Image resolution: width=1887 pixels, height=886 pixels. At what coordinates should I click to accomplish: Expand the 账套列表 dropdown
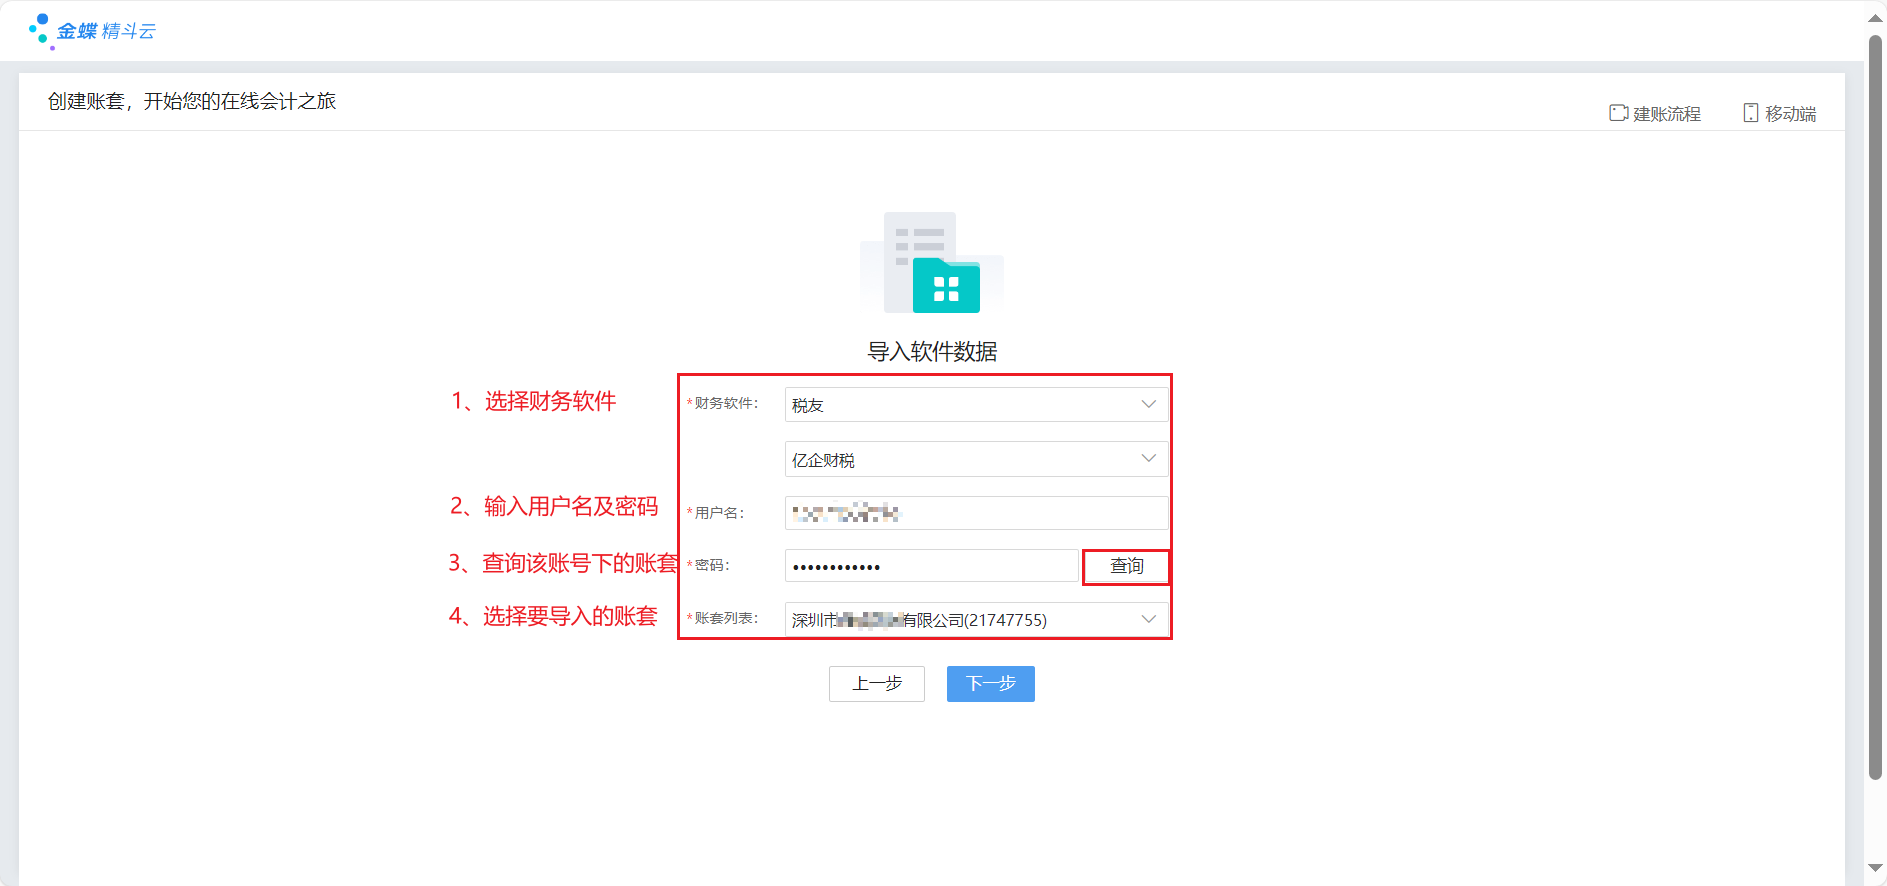click(976, 619)
